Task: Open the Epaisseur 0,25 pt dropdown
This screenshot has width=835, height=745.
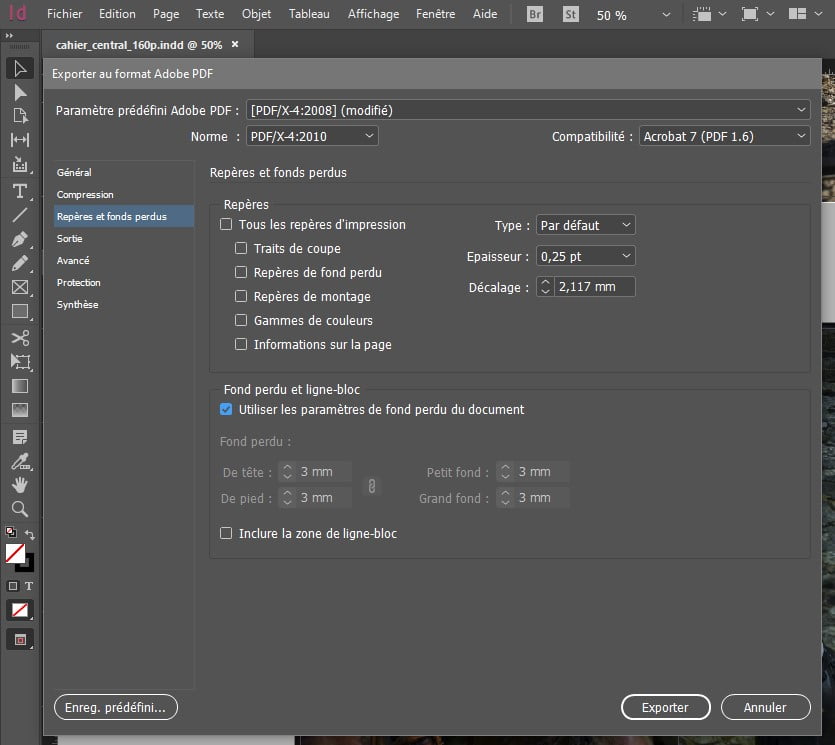Action: [x=585, y=256]
